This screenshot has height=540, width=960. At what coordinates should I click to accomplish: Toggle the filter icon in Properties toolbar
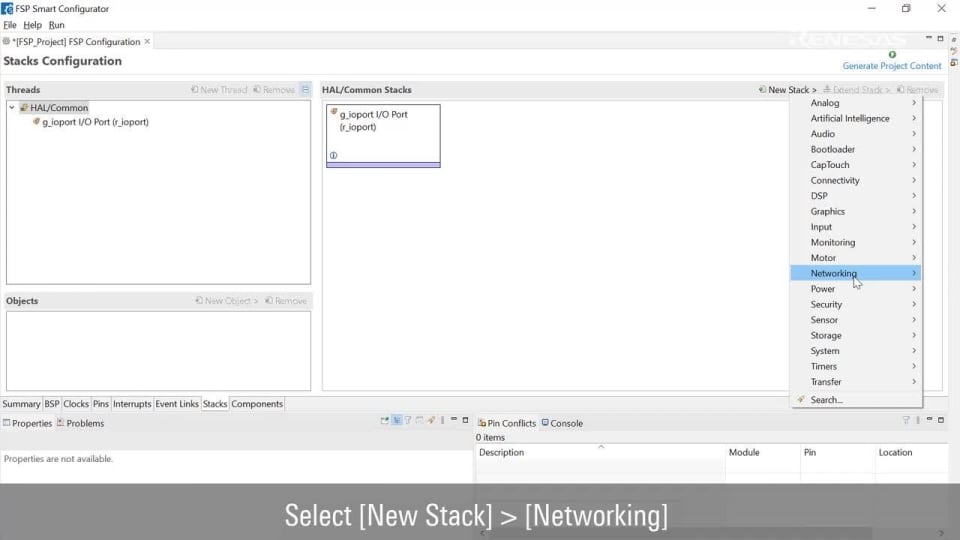(x=408, y=421)
